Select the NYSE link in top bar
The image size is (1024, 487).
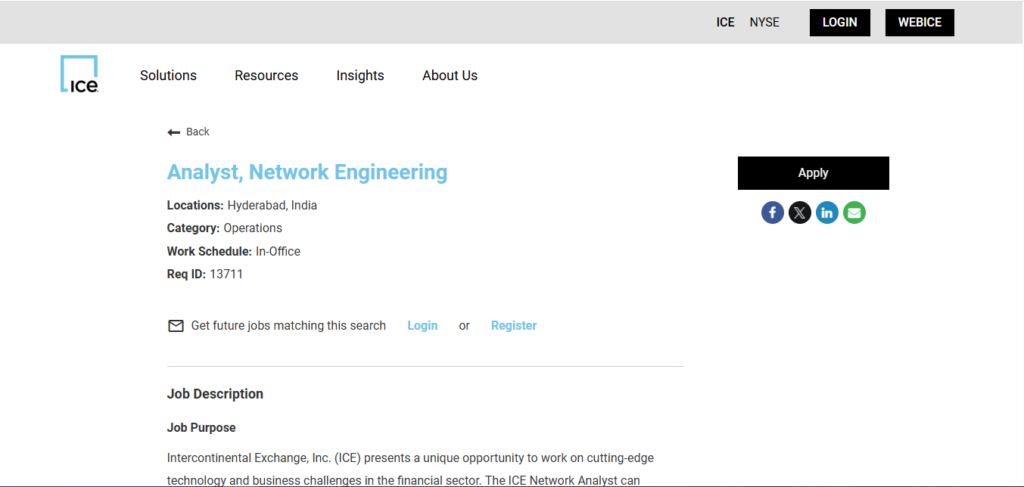pyautogui.click(x=764, y=22)
